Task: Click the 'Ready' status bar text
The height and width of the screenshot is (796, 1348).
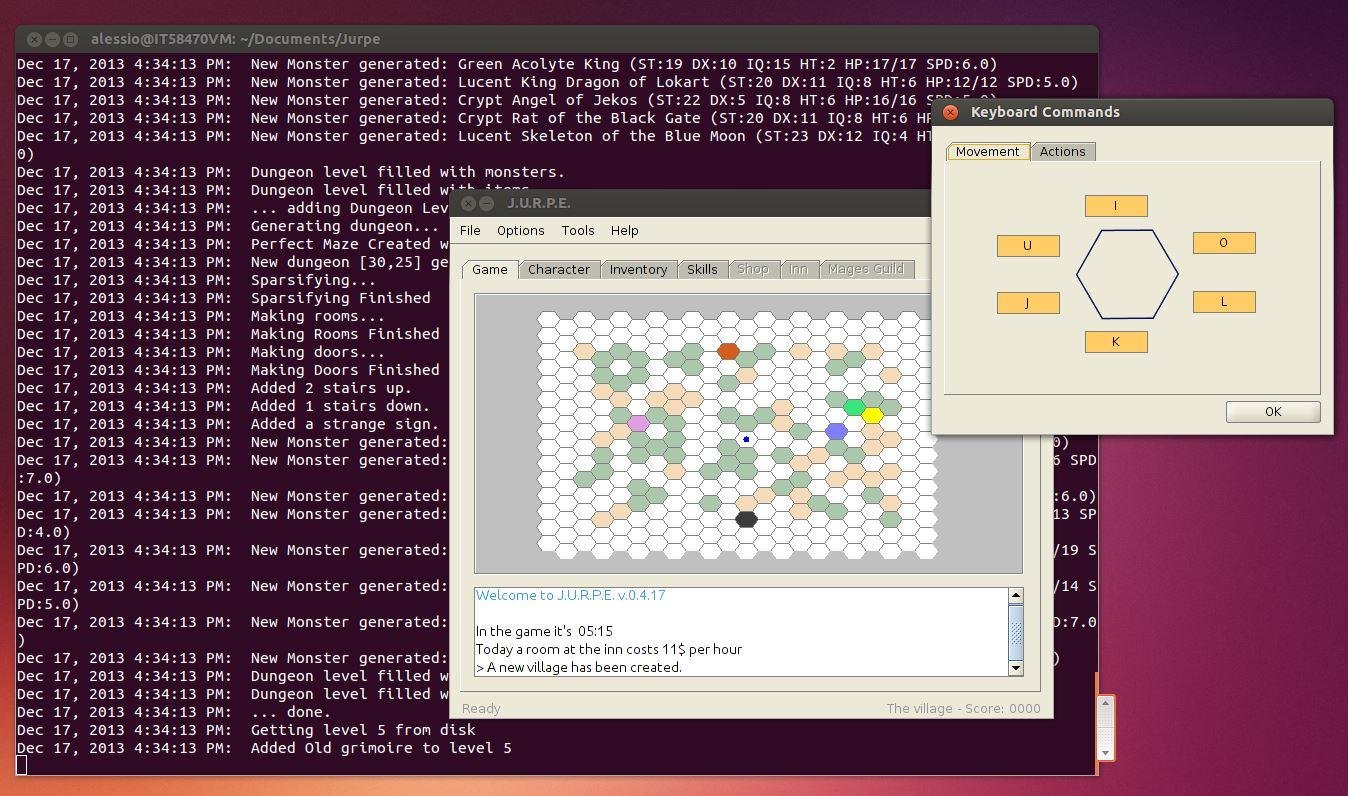Action: tap(481, 708)
